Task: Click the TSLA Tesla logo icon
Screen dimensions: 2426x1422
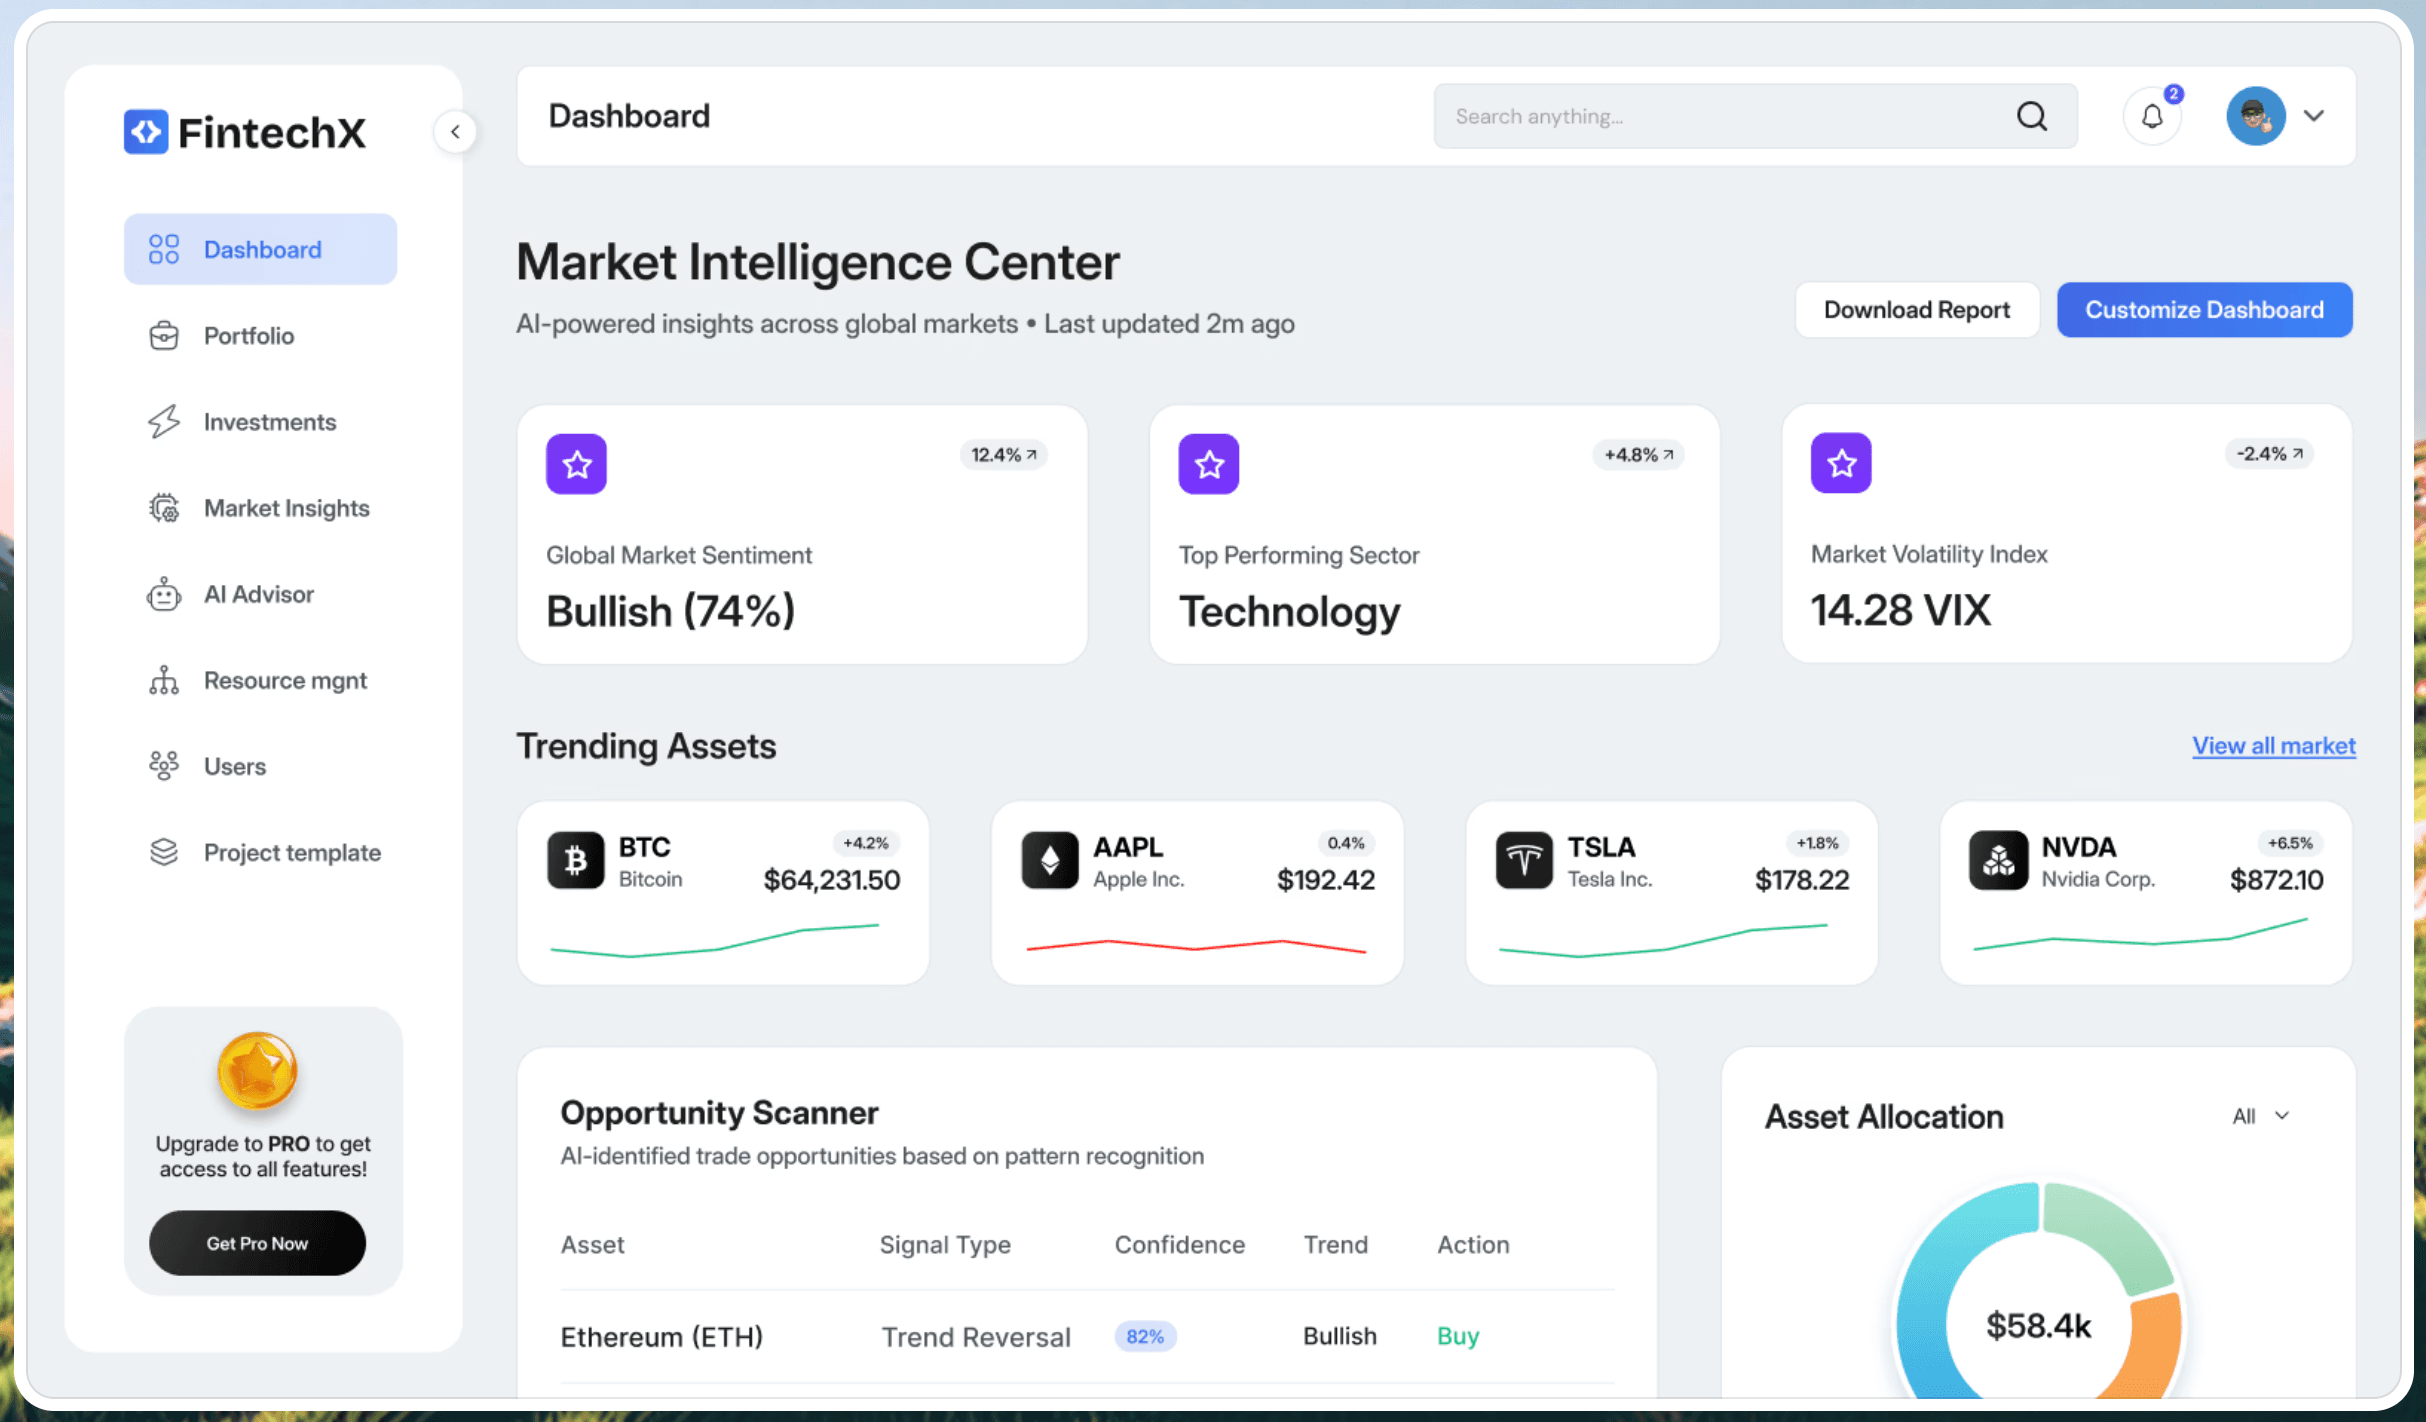Action: click(1524, 860)
